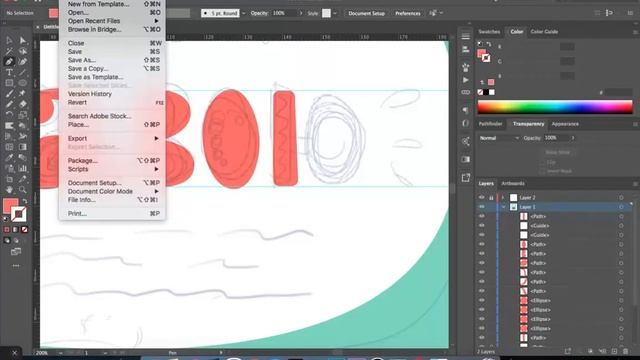Select the Hand tool
640x360 pixels.
click(9, 190)
